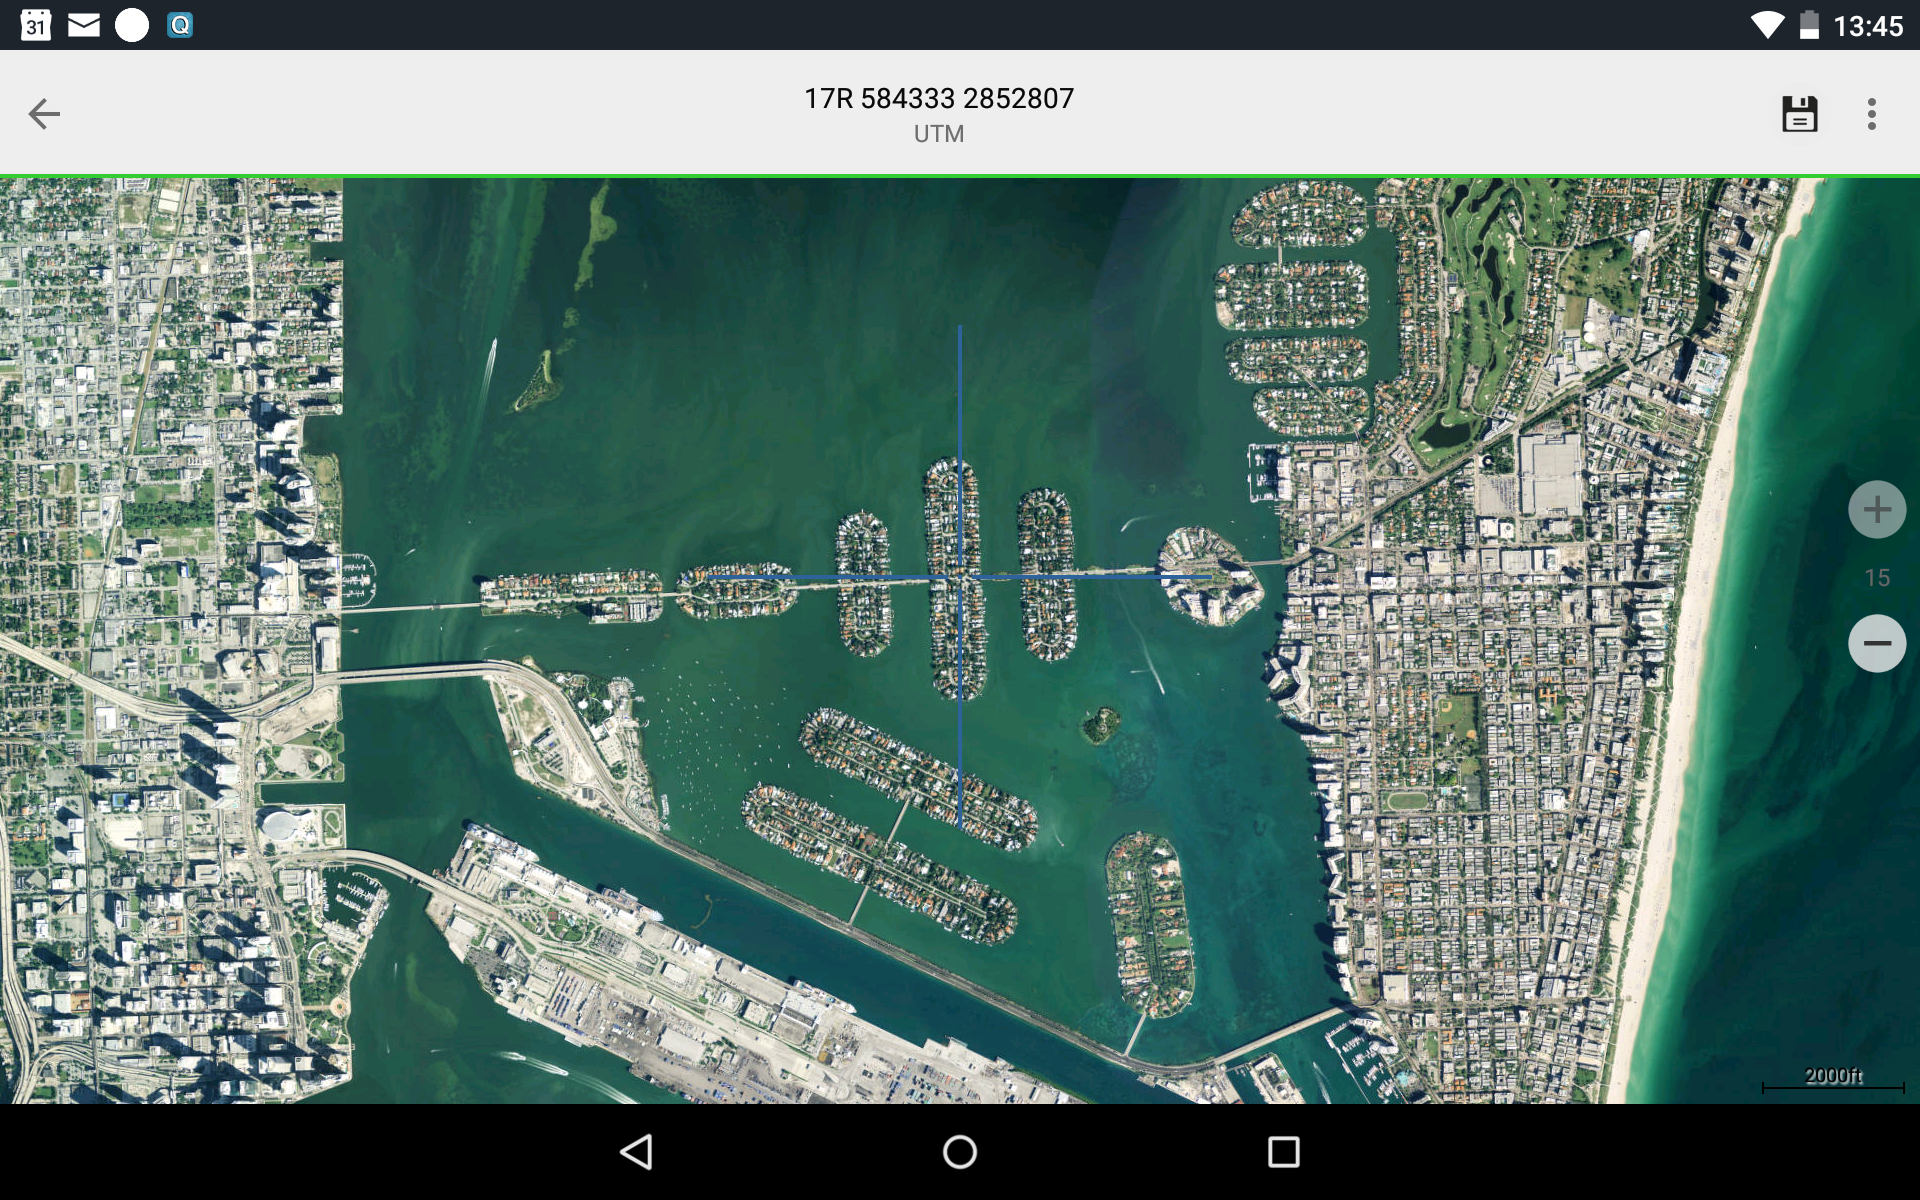Image resolution: width=1920 pixels, height=1200 pixels.
Task: Tap the UTM coordinate format label
Action: click(939, 134)
